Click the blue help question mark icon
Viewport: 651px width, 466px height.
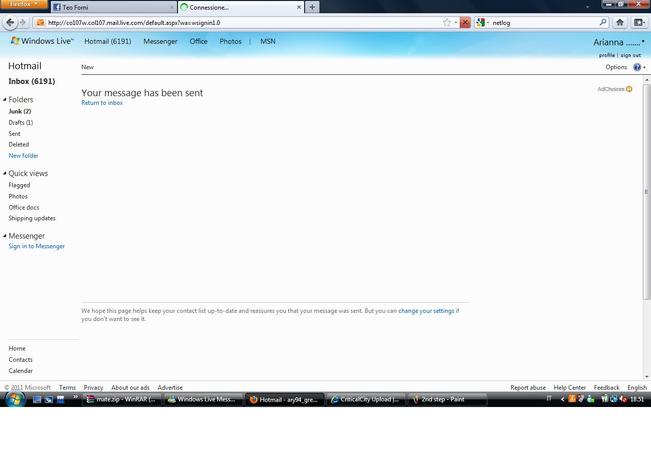click(637, 67)
